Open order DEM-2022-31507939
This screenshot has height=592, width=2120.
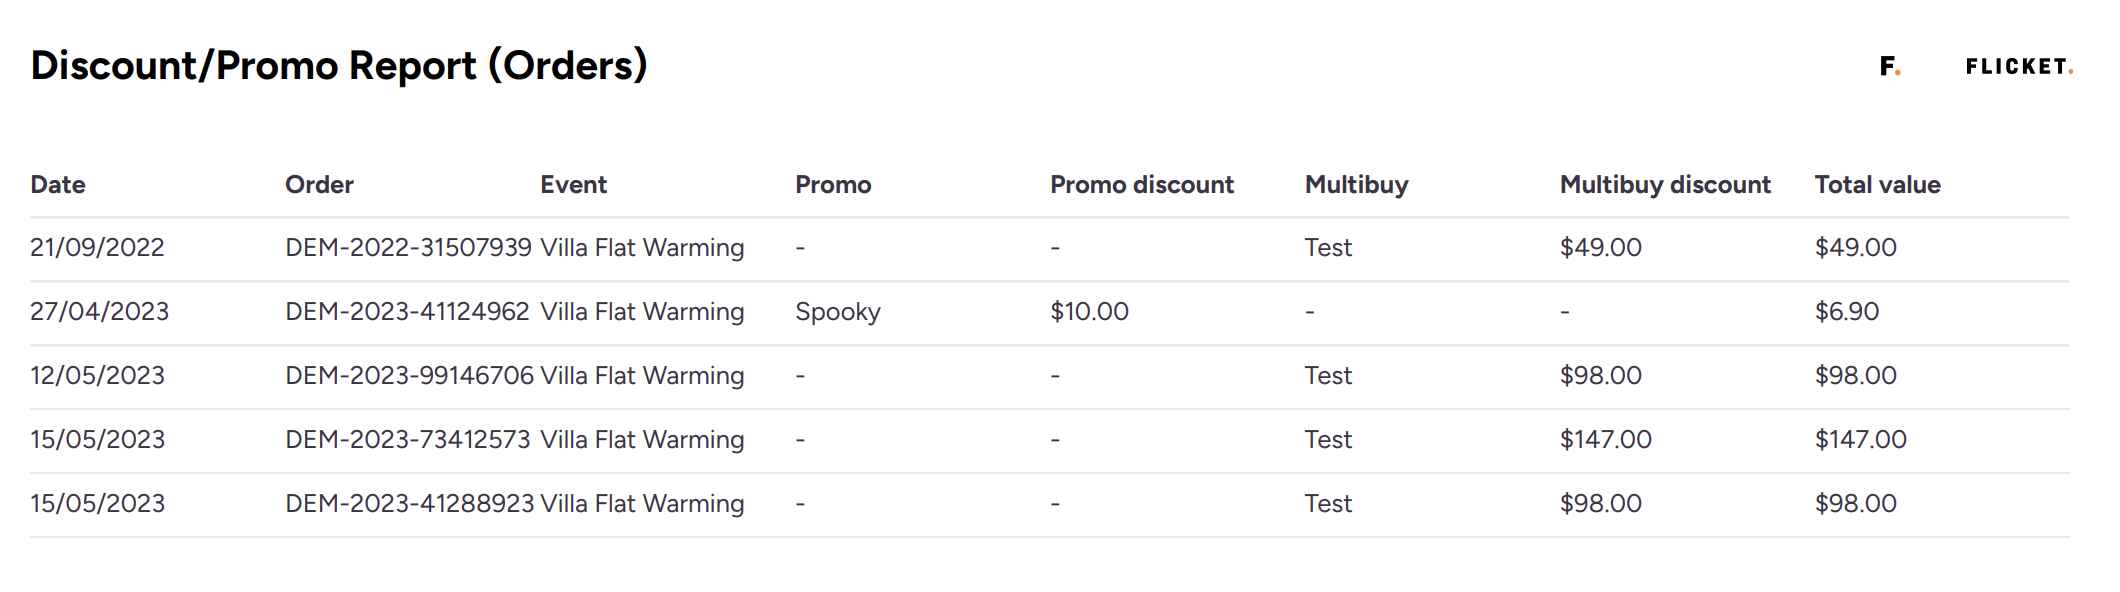(x=408, y=247)
